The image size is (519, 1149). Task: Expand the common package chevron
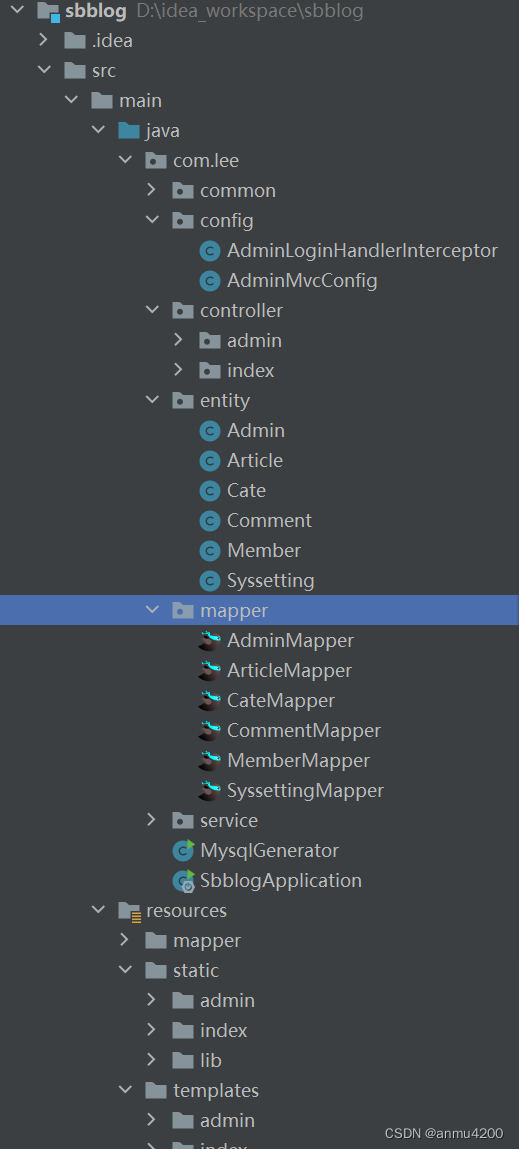(152, 191)
